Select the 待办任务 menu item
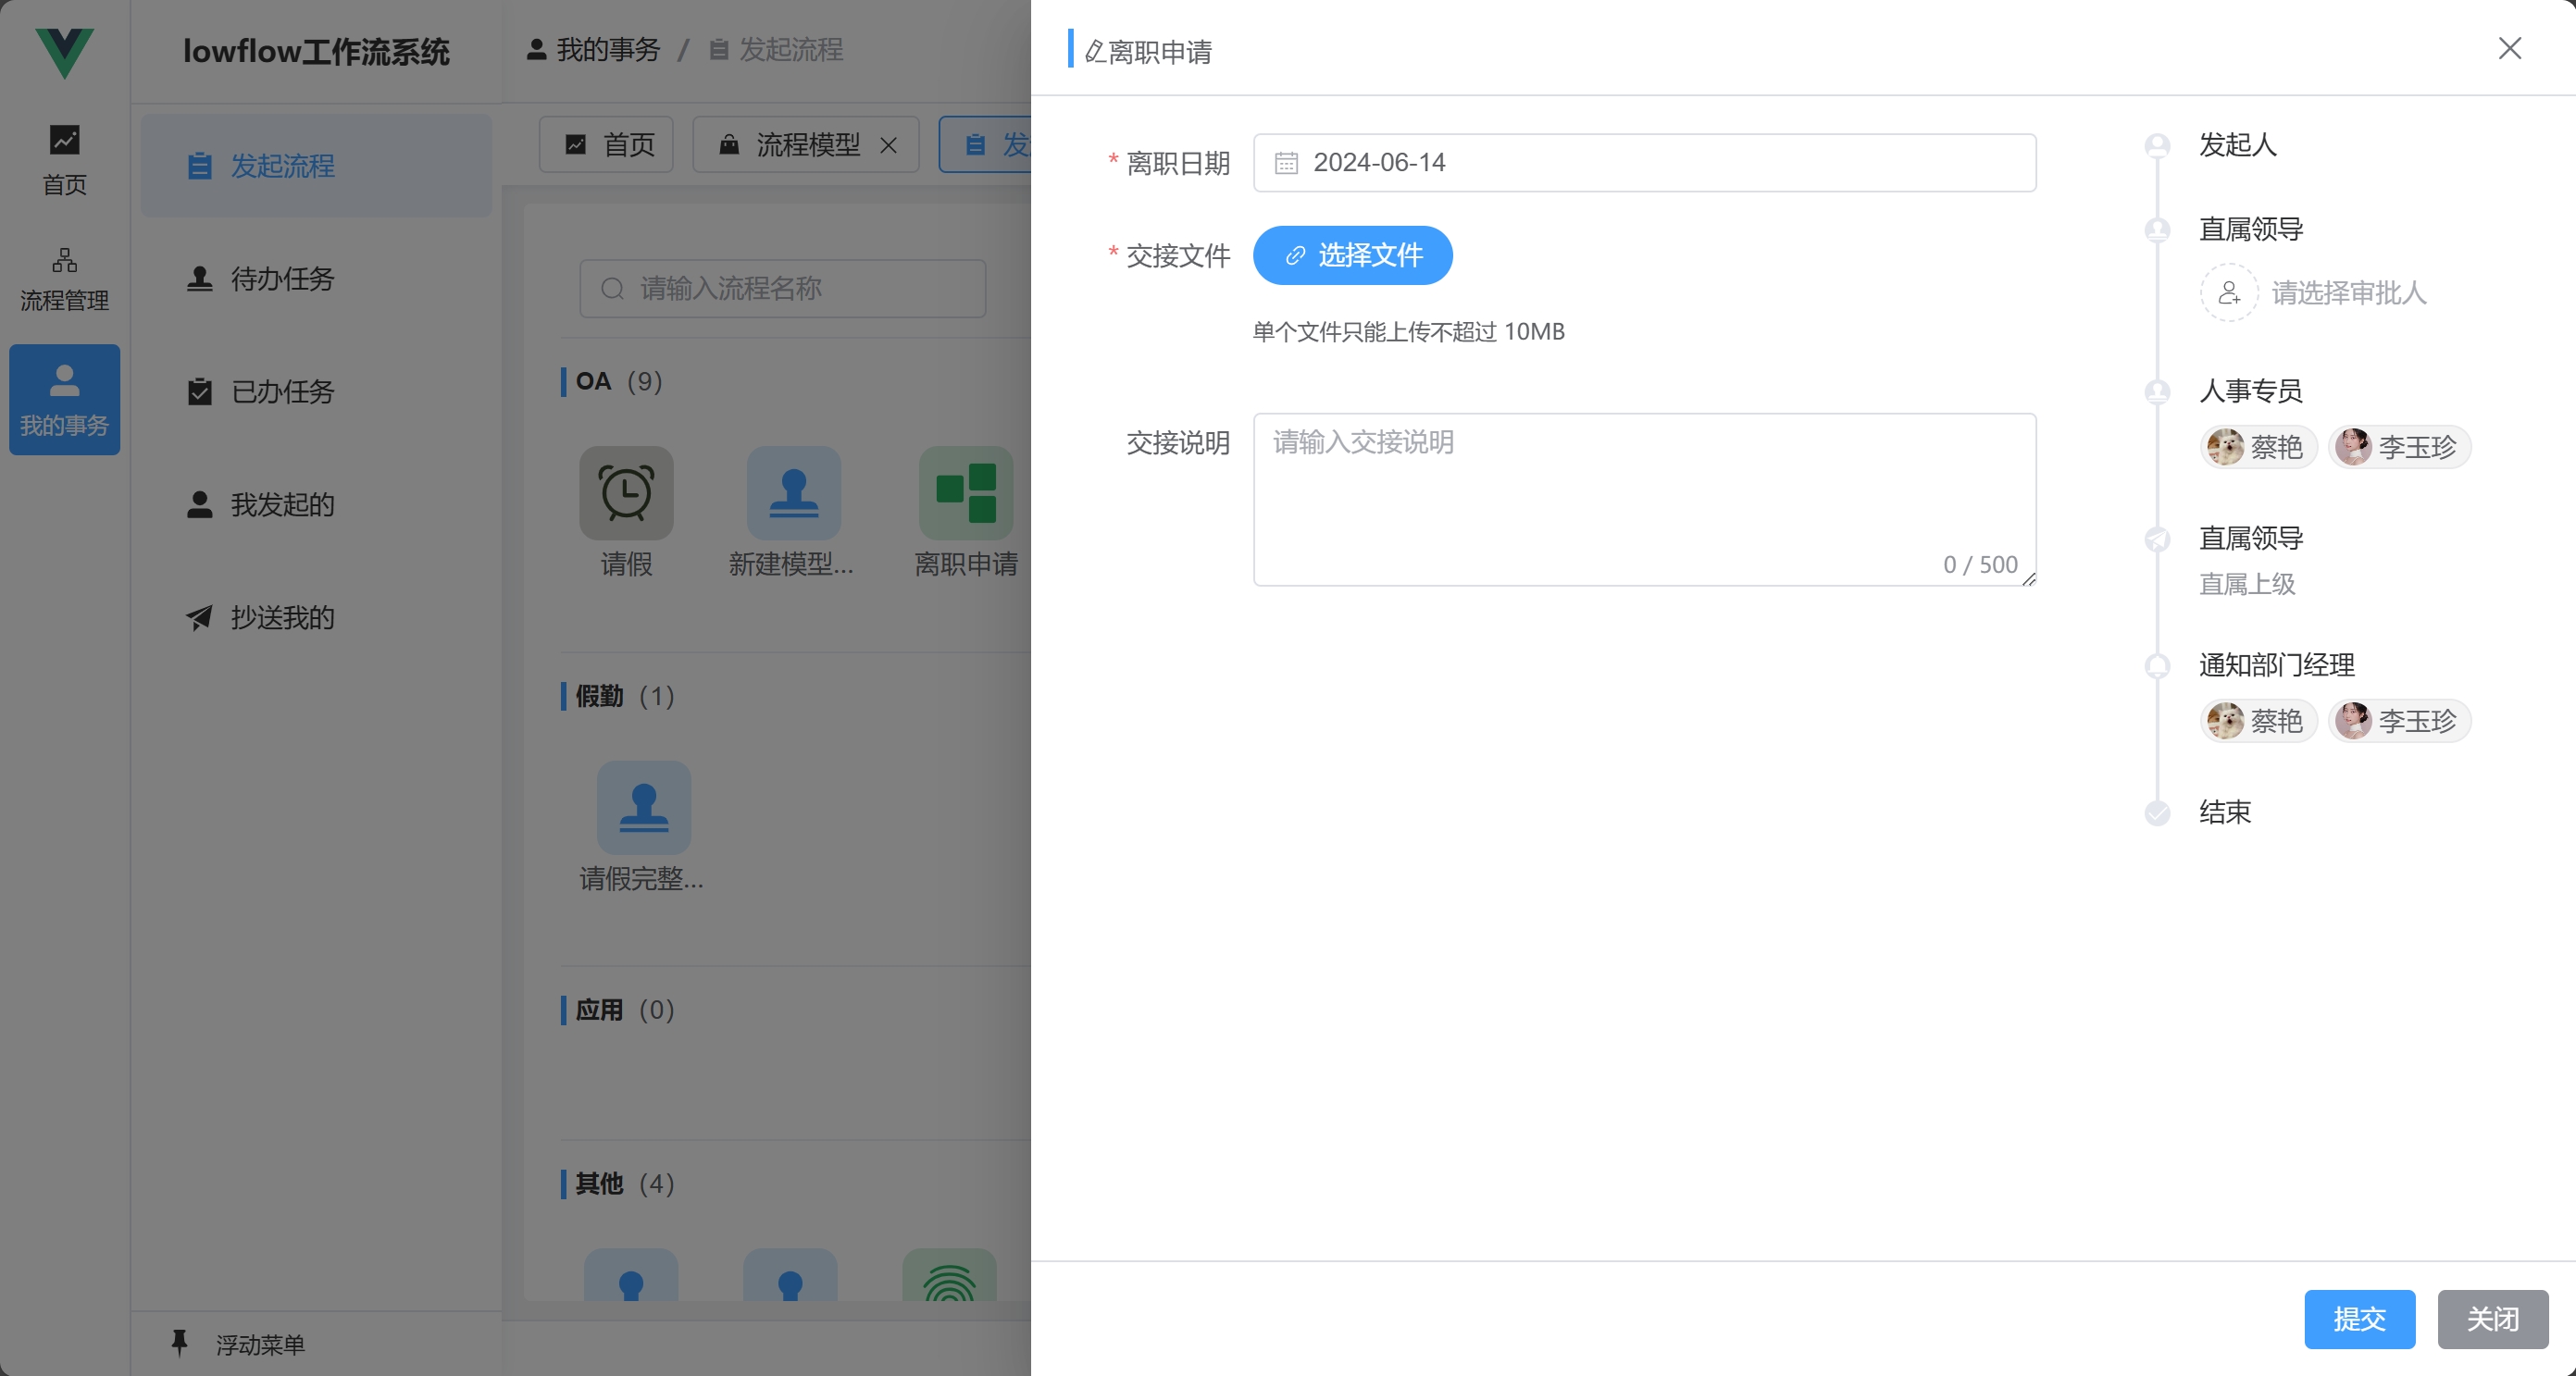 pos(282,279)
